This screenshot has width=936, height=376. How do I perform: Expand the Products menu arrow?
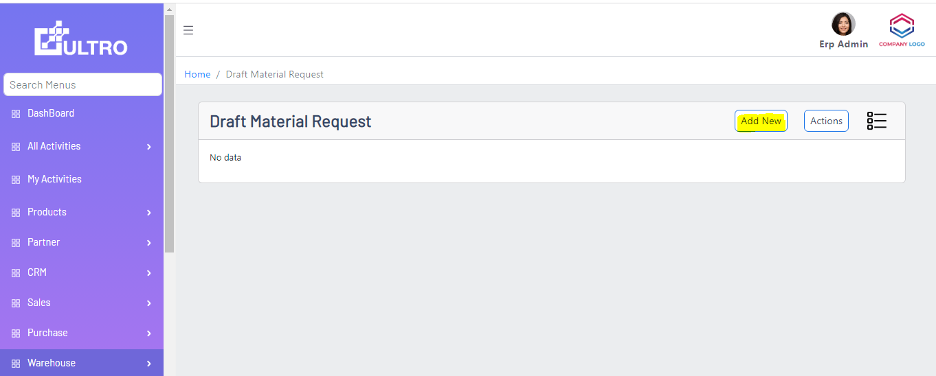click(x=149, y=212)
